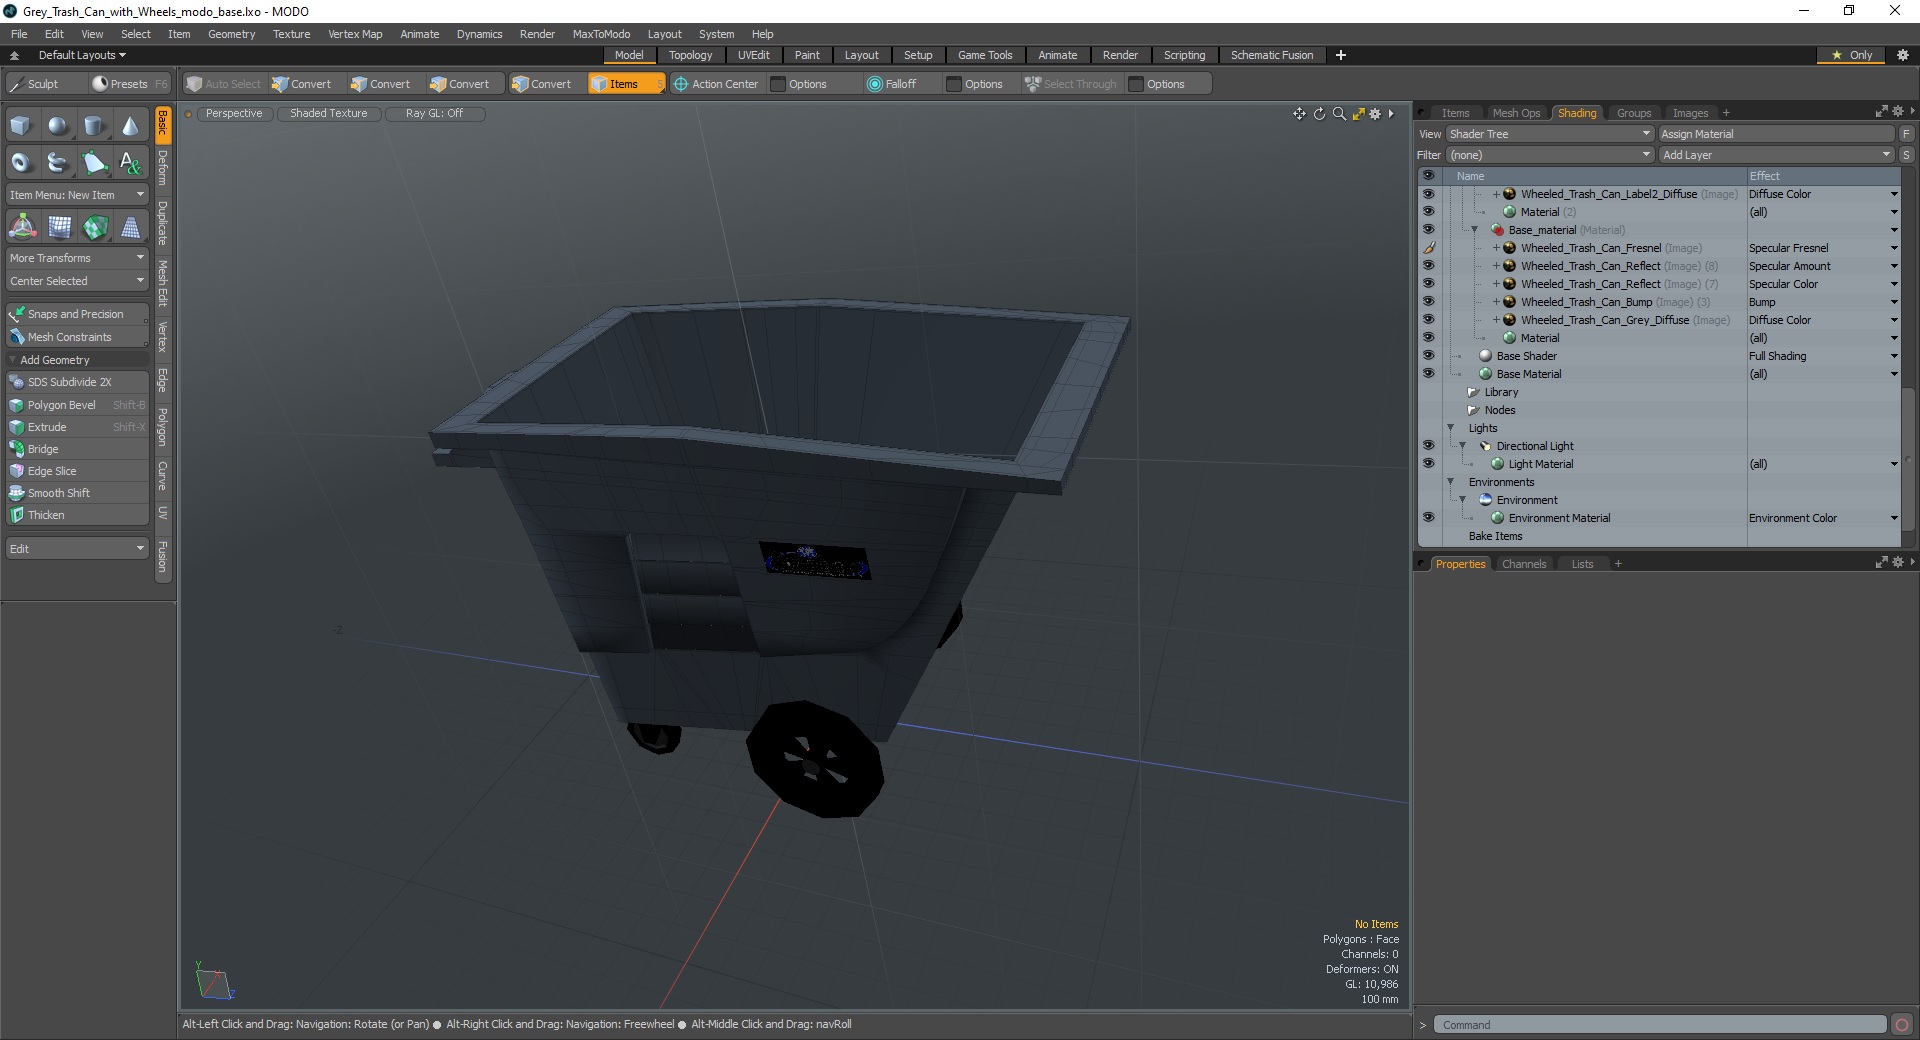1920x1040 pixels.
Task: Open More Transforms dropdown
Action: click(x=77, y=258)
